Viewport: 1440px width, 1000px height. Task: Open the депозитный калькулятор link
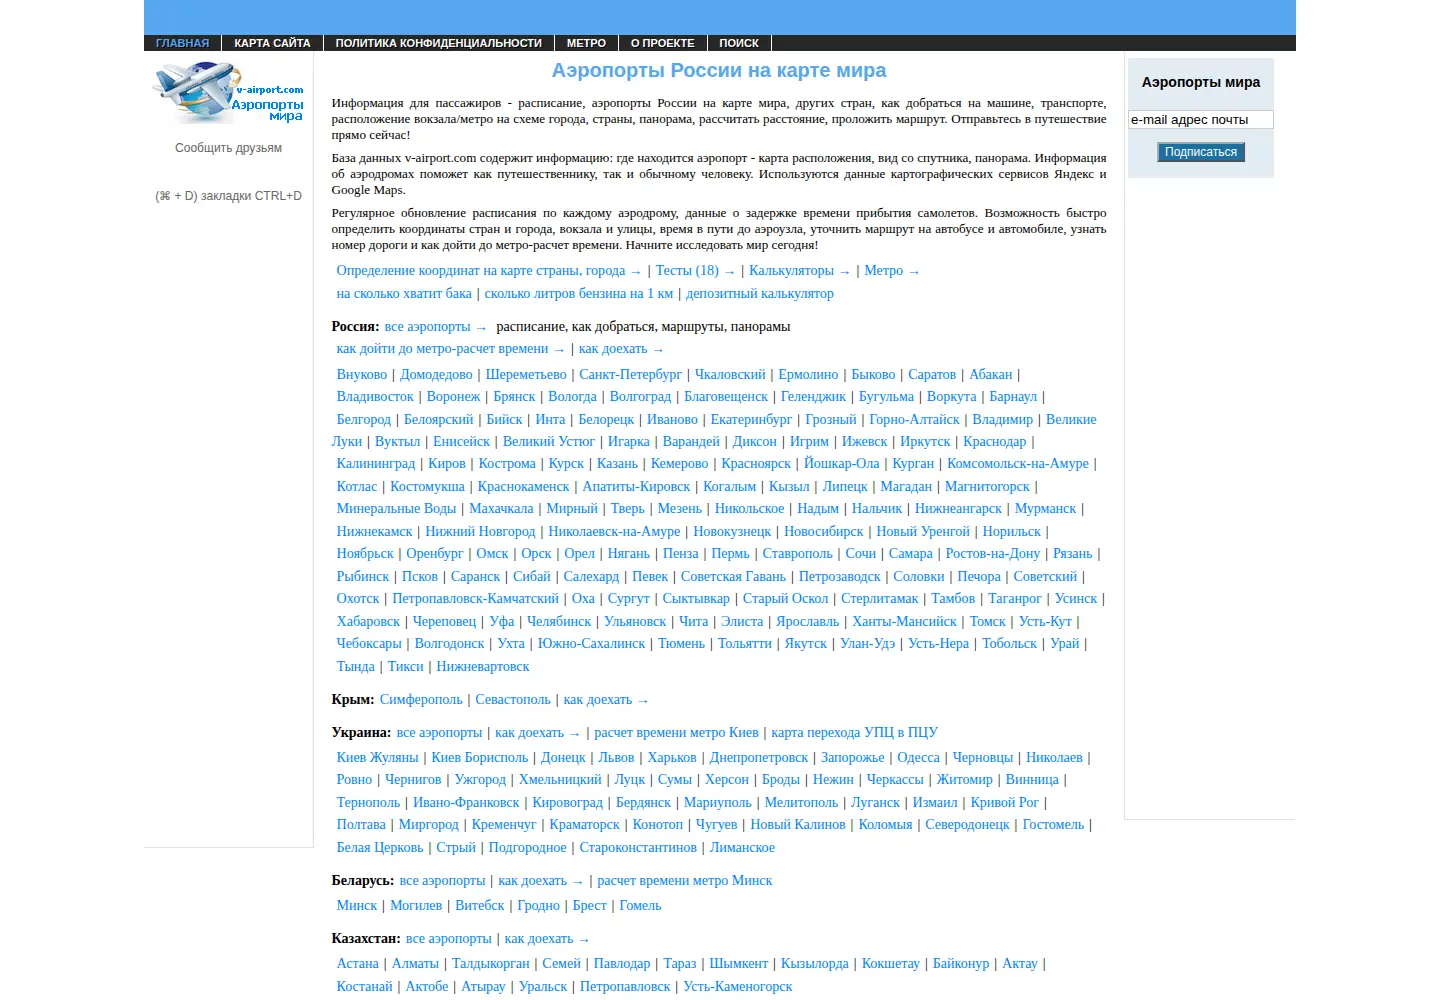[x=760, y=294]
